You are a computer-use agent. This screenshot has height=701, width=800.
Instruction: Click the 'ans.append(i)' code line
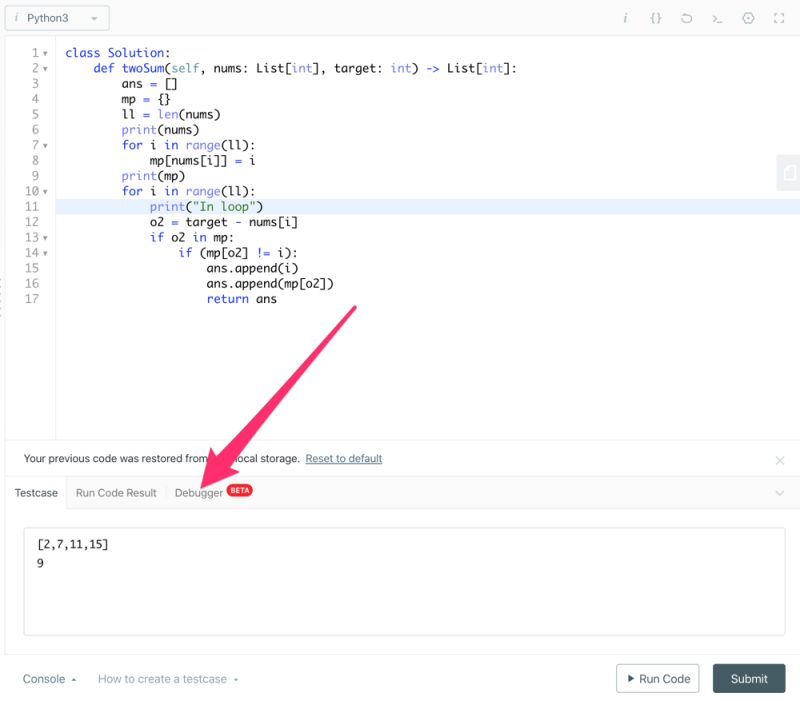252,268
